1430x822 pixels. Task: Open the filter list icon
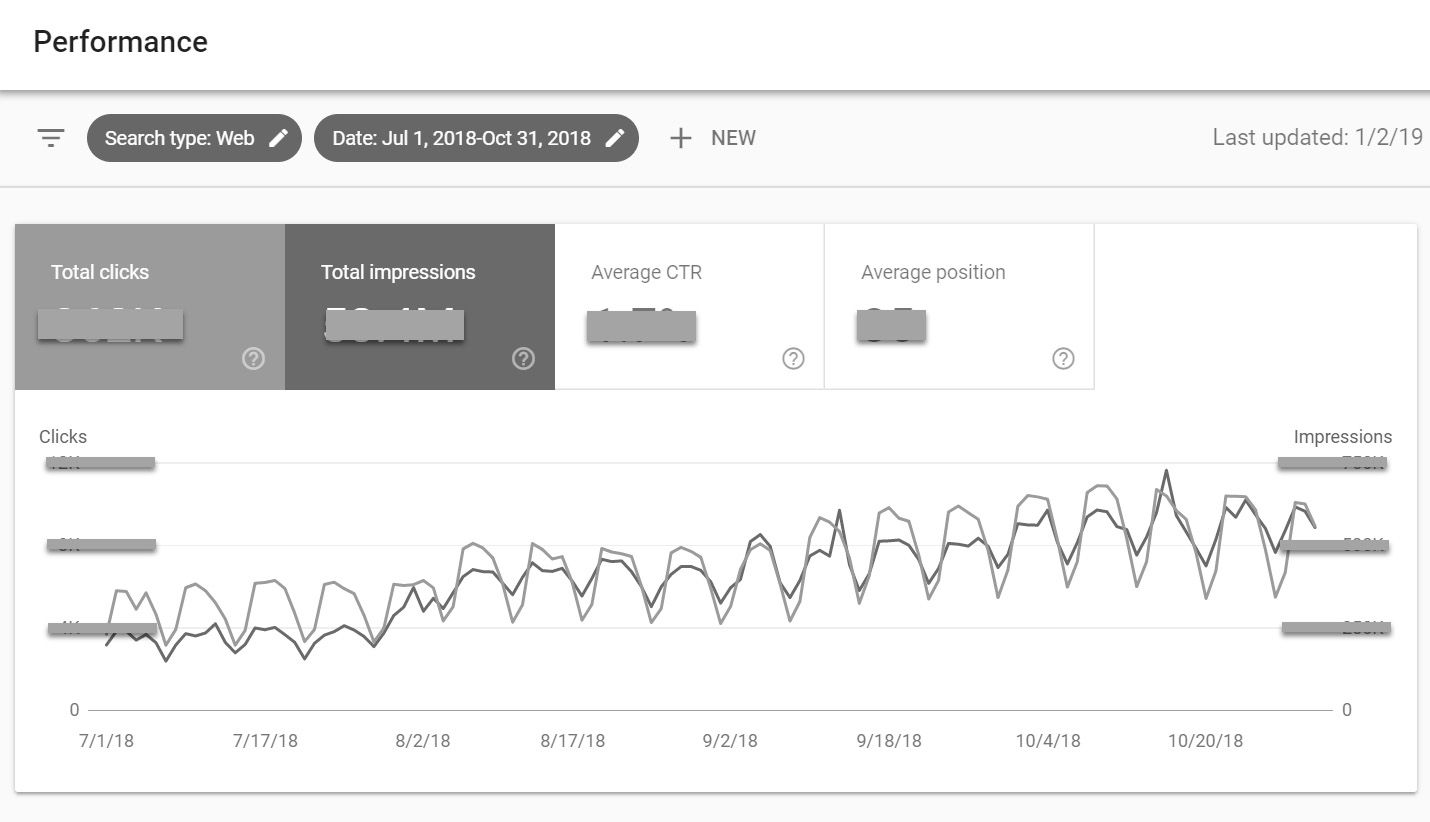click(51, 138)
